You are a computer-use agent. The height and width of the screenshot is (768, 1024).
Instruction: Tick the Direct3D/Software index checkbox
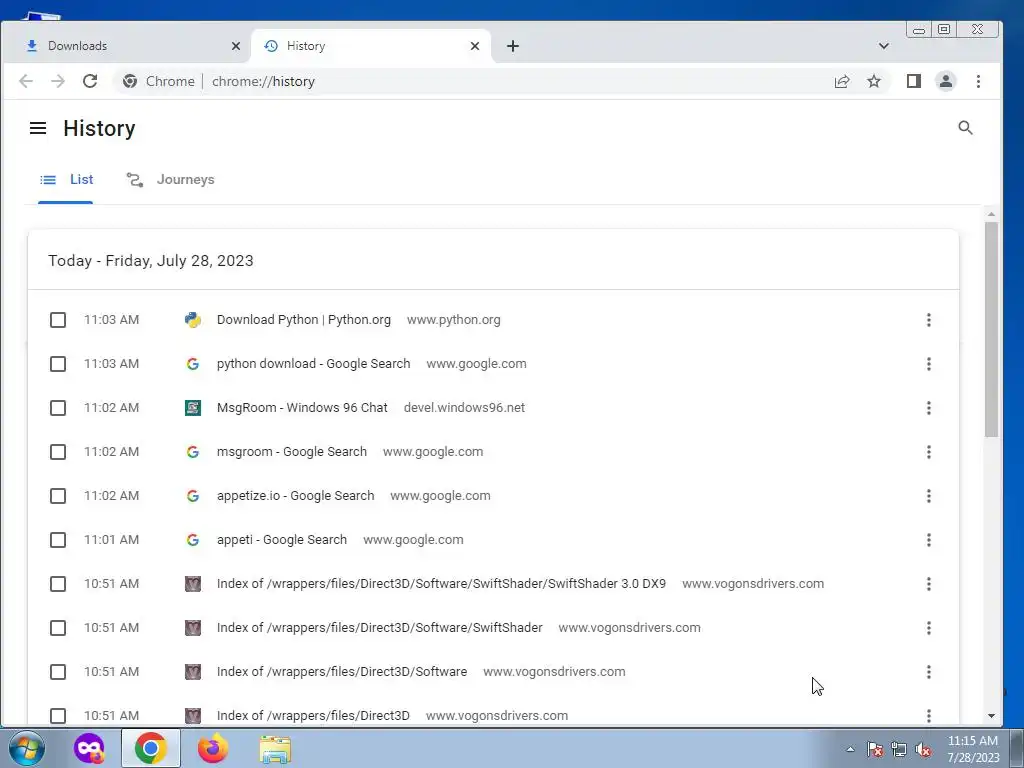coord(58,671)
